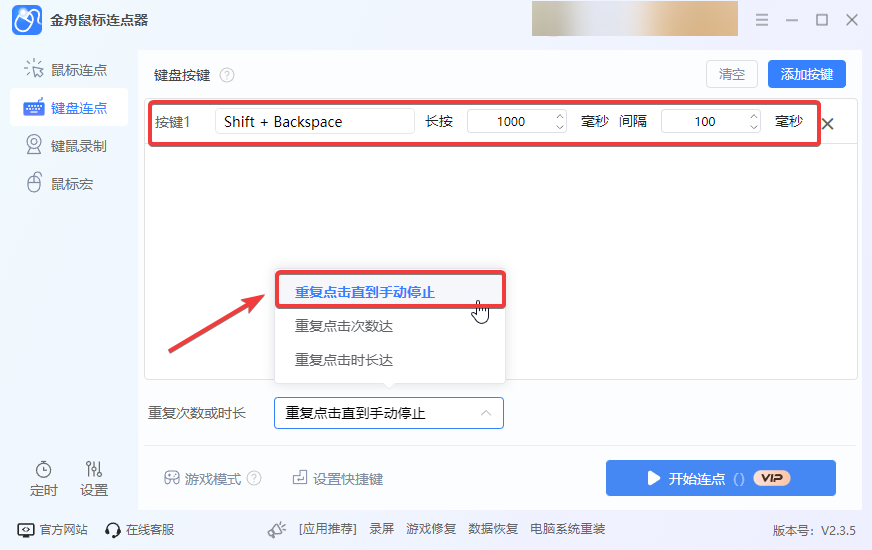Delete 按键1 row with X icon

pyautogui.click(x=828, y=124)
